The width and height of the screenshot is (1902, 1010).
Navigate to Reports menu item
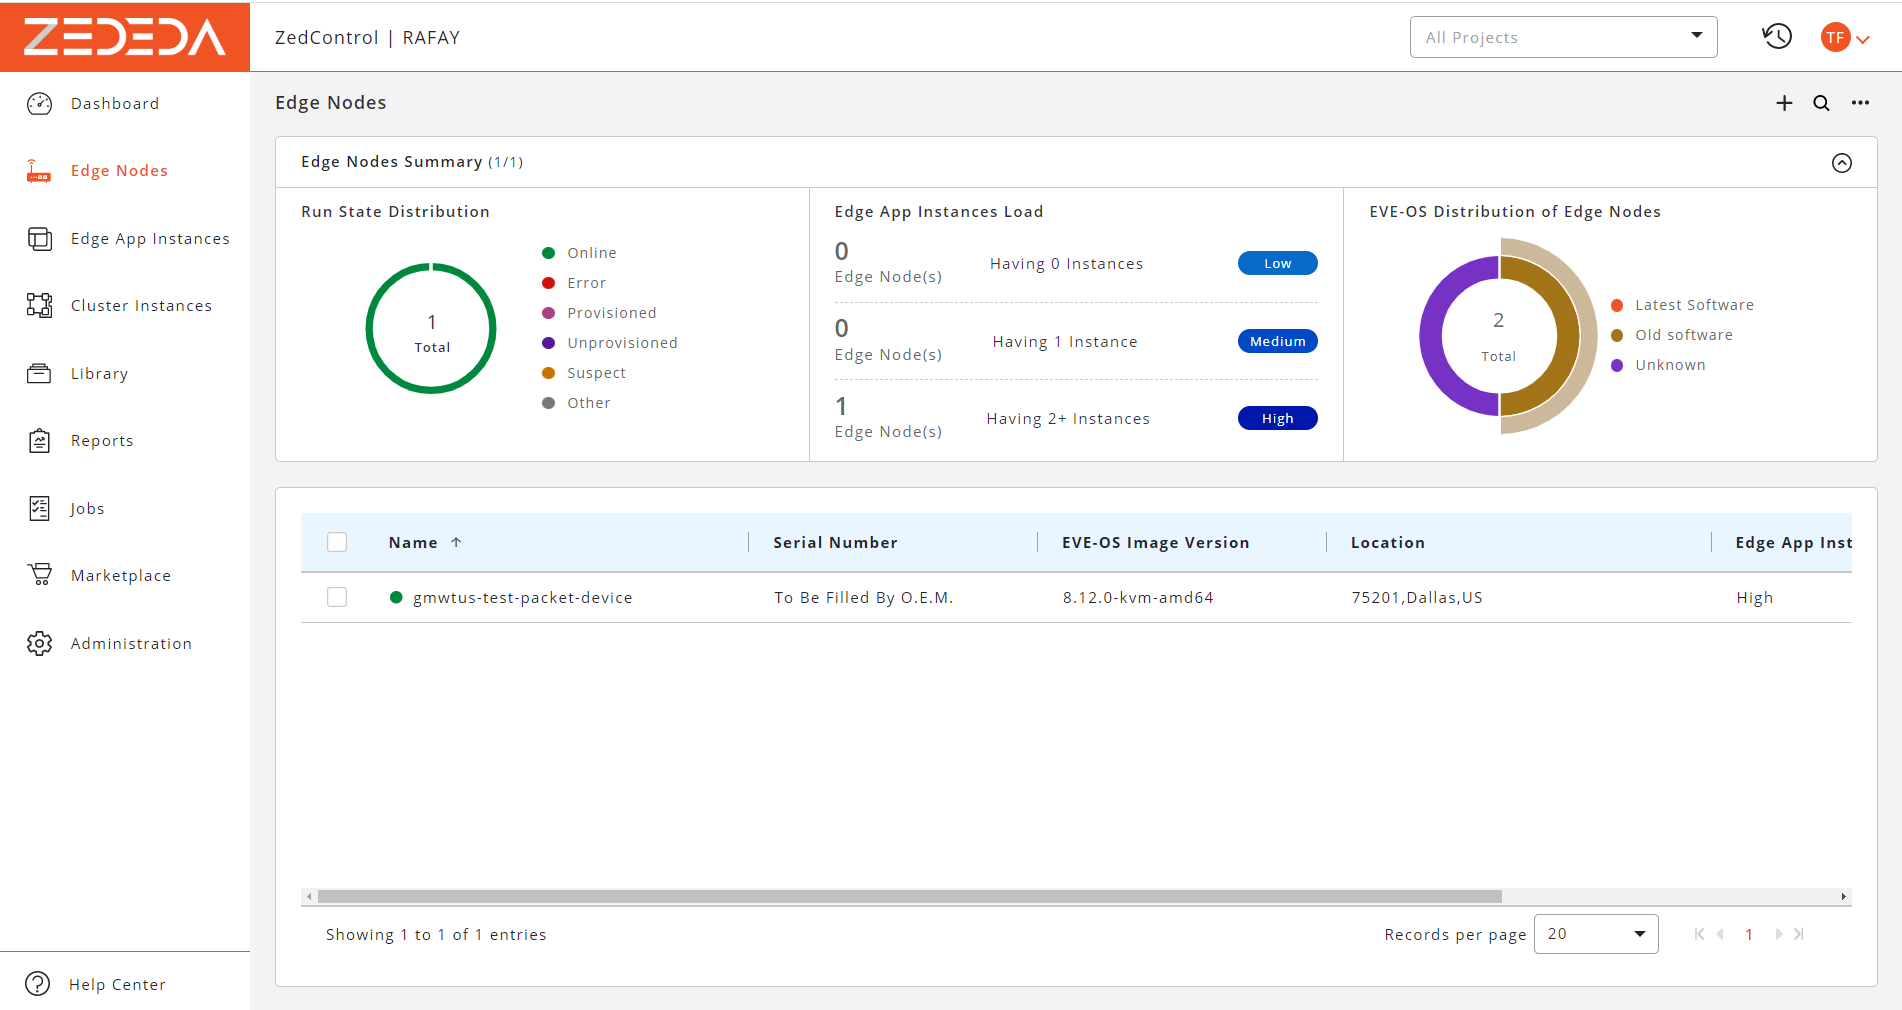[x=102, y=441]
